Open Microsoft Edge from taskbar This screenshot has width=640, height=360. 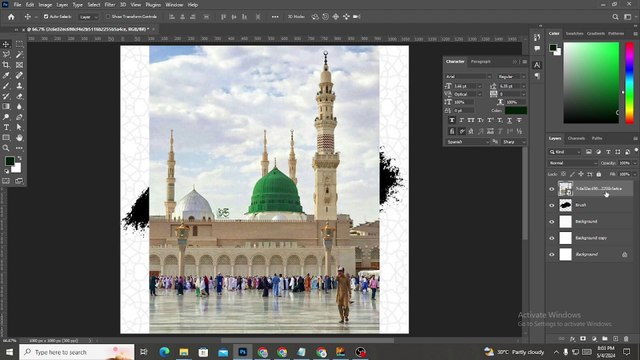(x=164, y=352)
